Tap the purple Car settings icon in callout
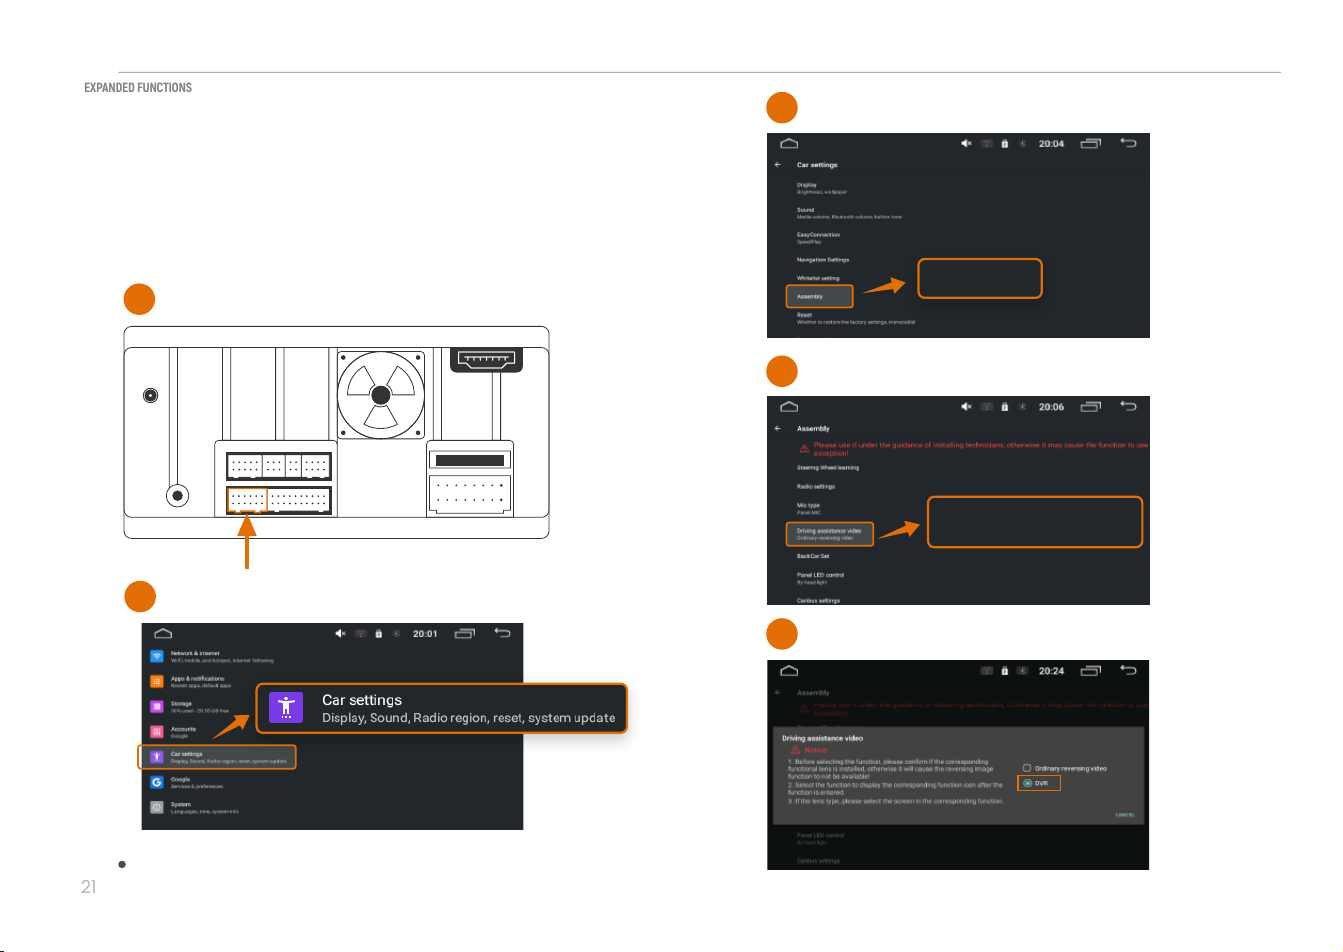Image resolution: width=1343 pixels, height=952 pixels. coord(286,708)
